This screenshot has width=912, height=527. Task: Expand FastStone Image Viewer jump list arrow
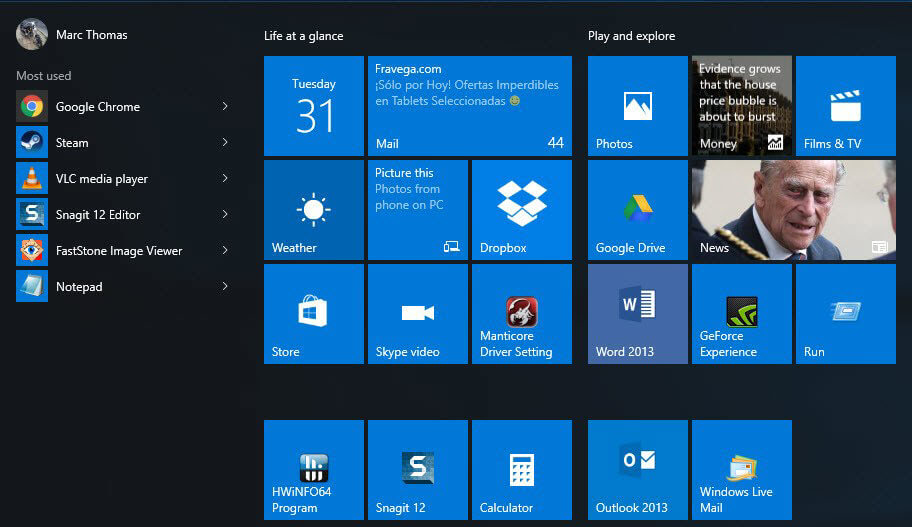225,251
